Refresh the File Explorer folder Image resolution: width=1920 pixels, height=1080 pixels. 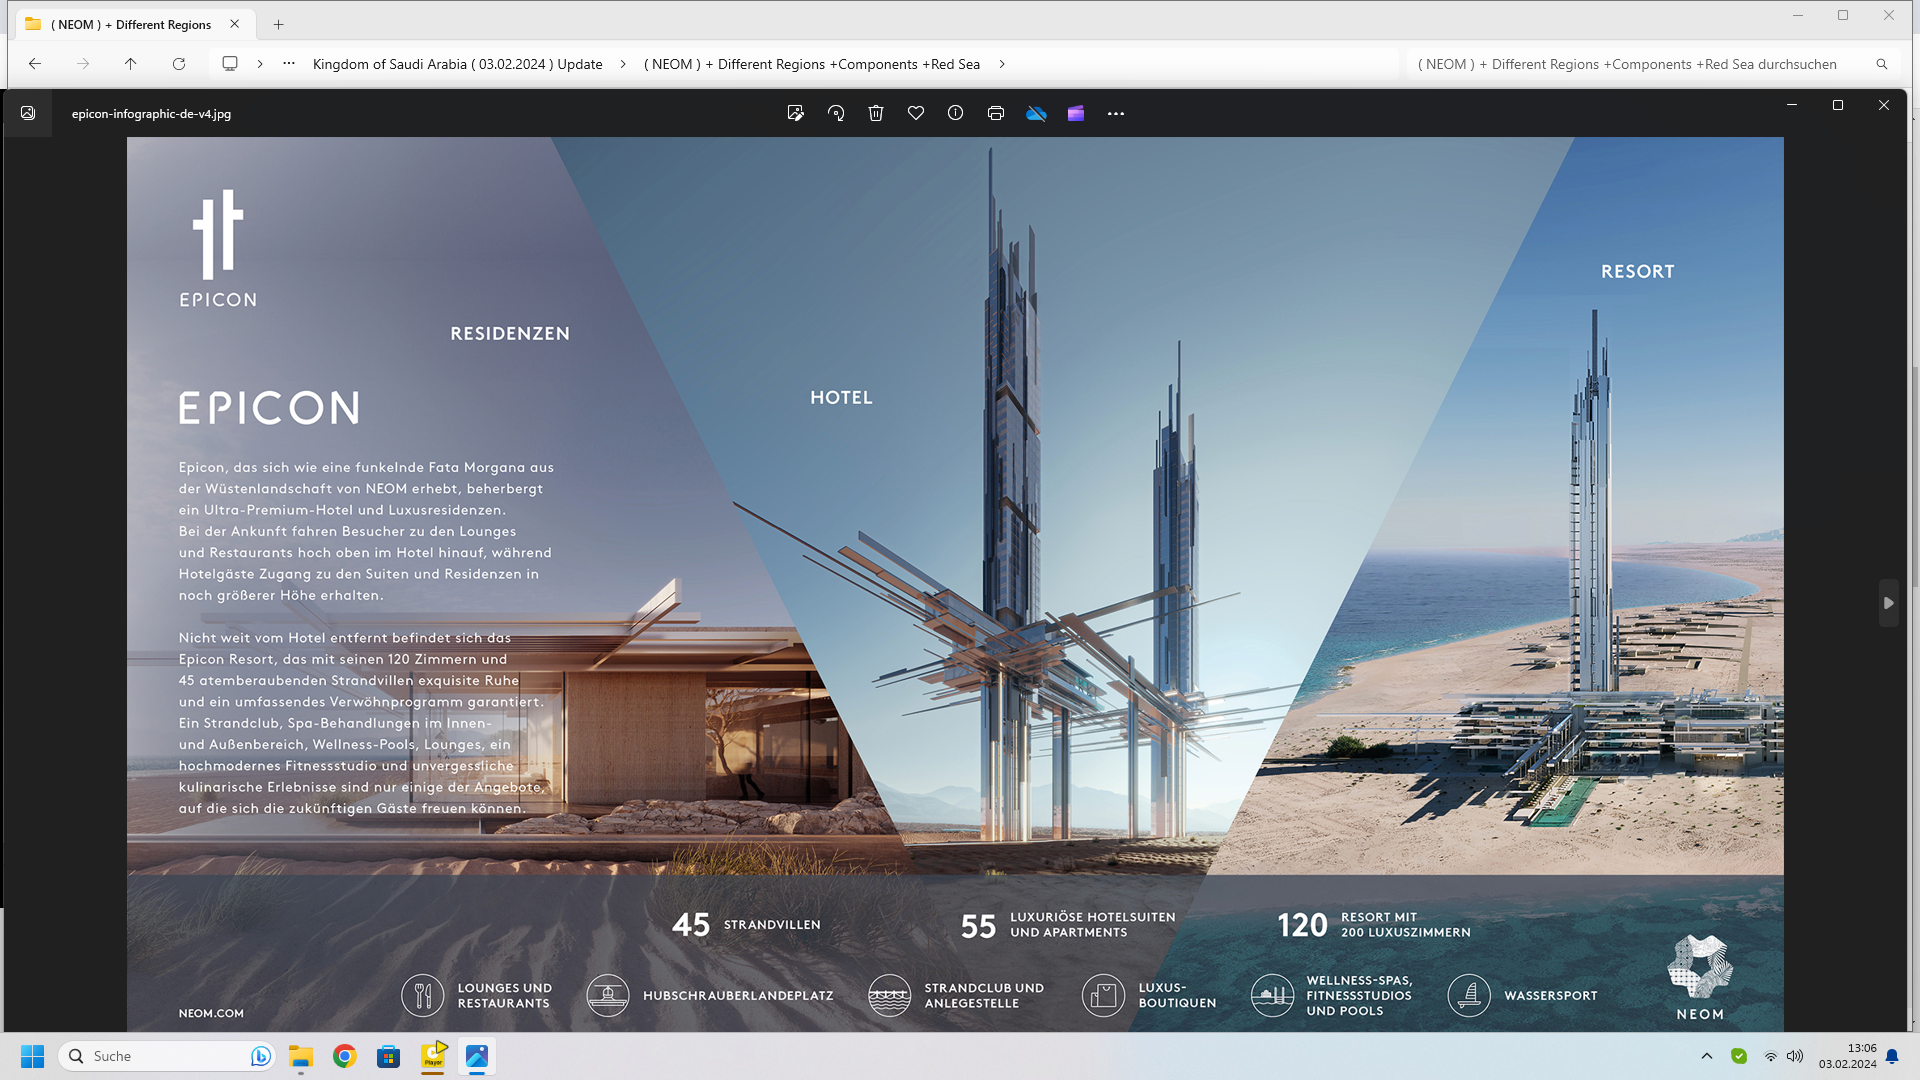179,64
